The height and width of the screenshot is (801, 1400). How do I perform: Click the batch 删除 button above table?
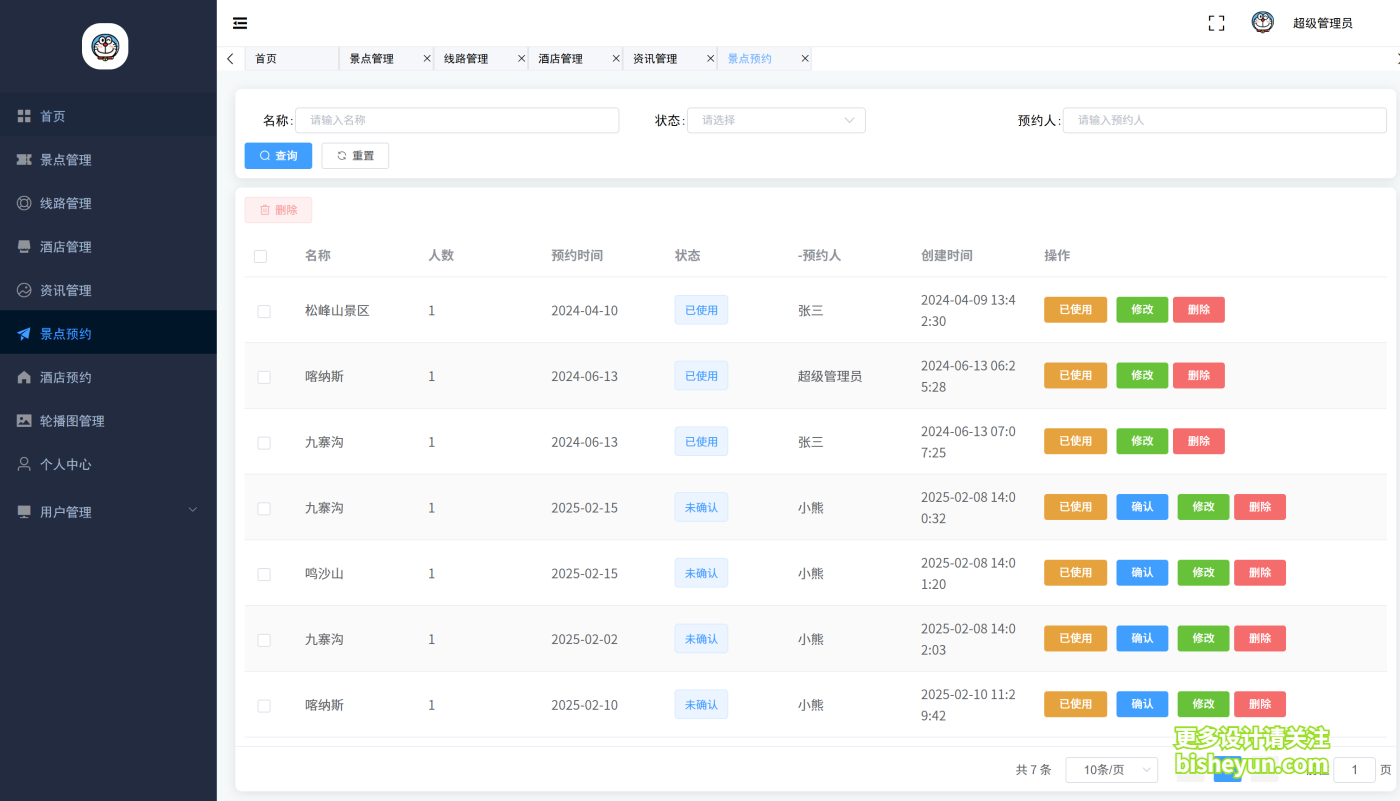[x=278, y=210]
